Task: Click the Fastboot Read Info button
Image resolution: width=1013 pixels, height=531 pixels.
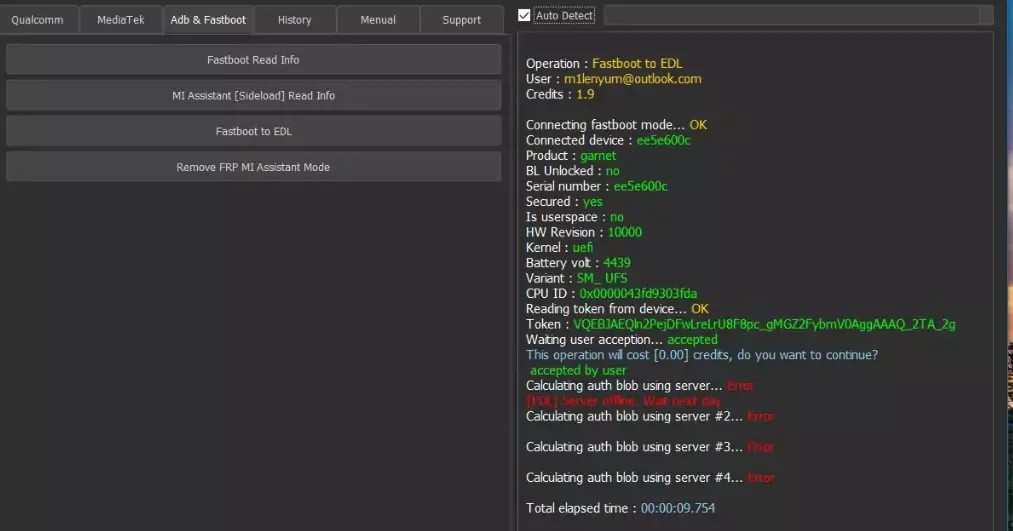Action: pyautogui.click(x=253, y=60)
